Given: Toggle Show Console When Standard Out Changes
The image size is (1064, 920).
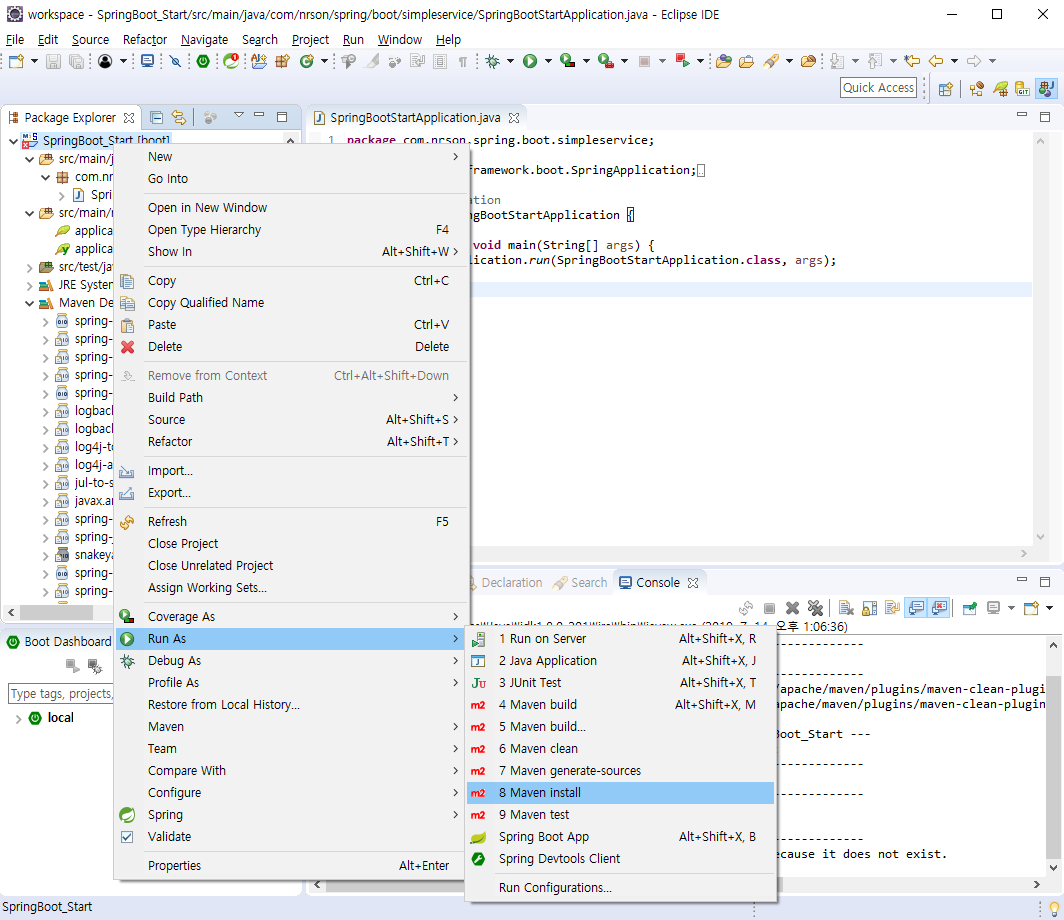Looking at the screenshot, I should point(916,608).
